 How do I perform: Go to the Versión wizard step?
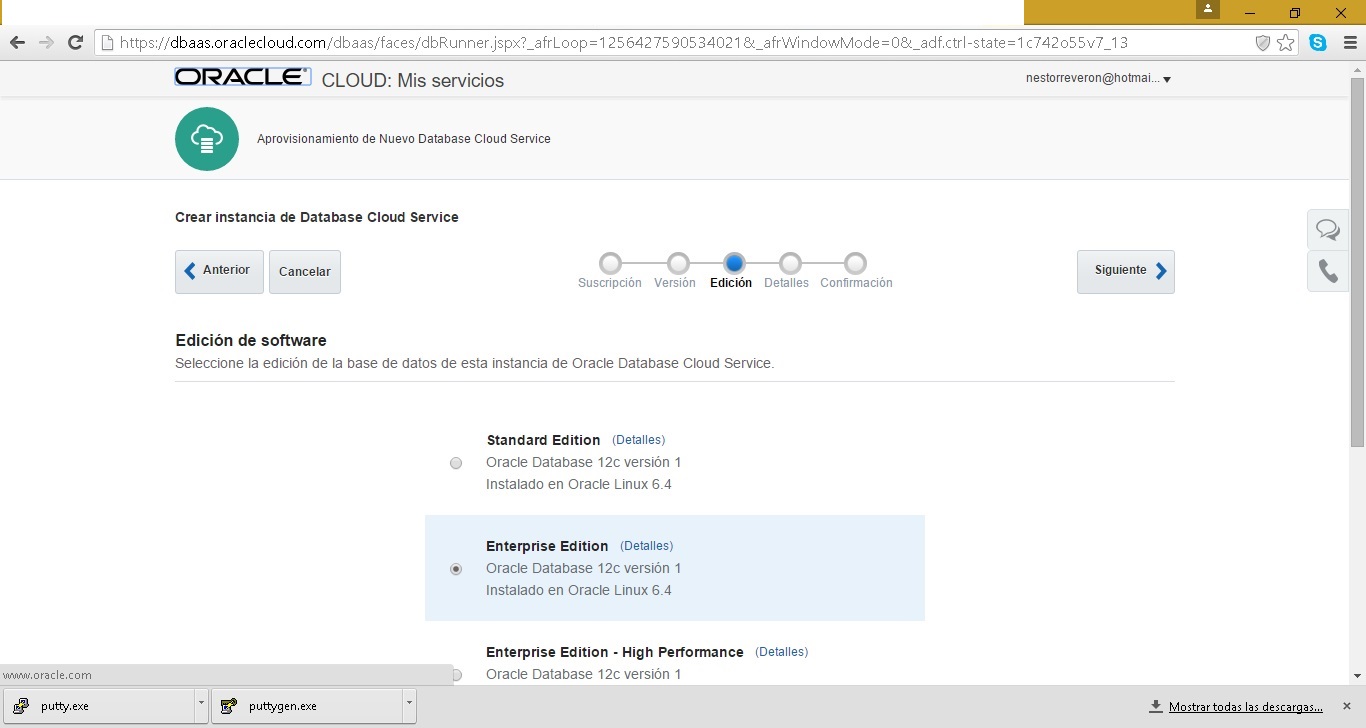click(678, 264)
